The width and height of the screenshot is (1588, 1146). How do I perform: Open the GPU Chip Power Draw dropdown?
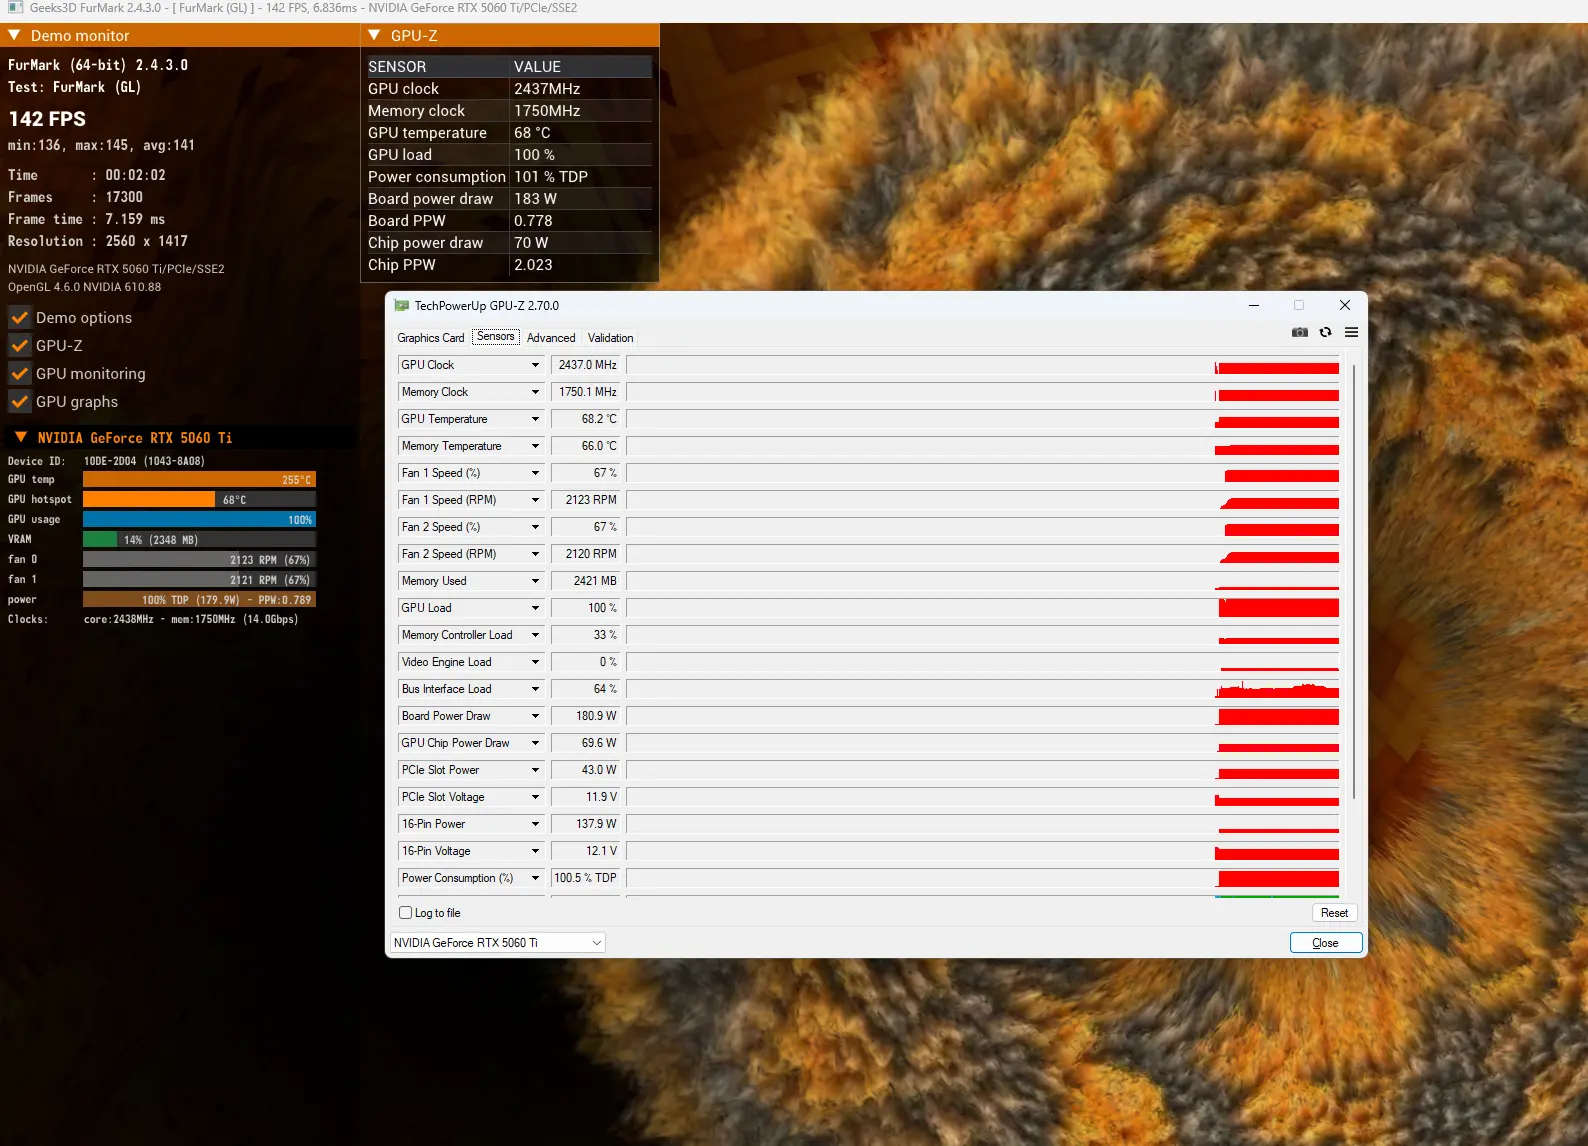tap(535, 743)
